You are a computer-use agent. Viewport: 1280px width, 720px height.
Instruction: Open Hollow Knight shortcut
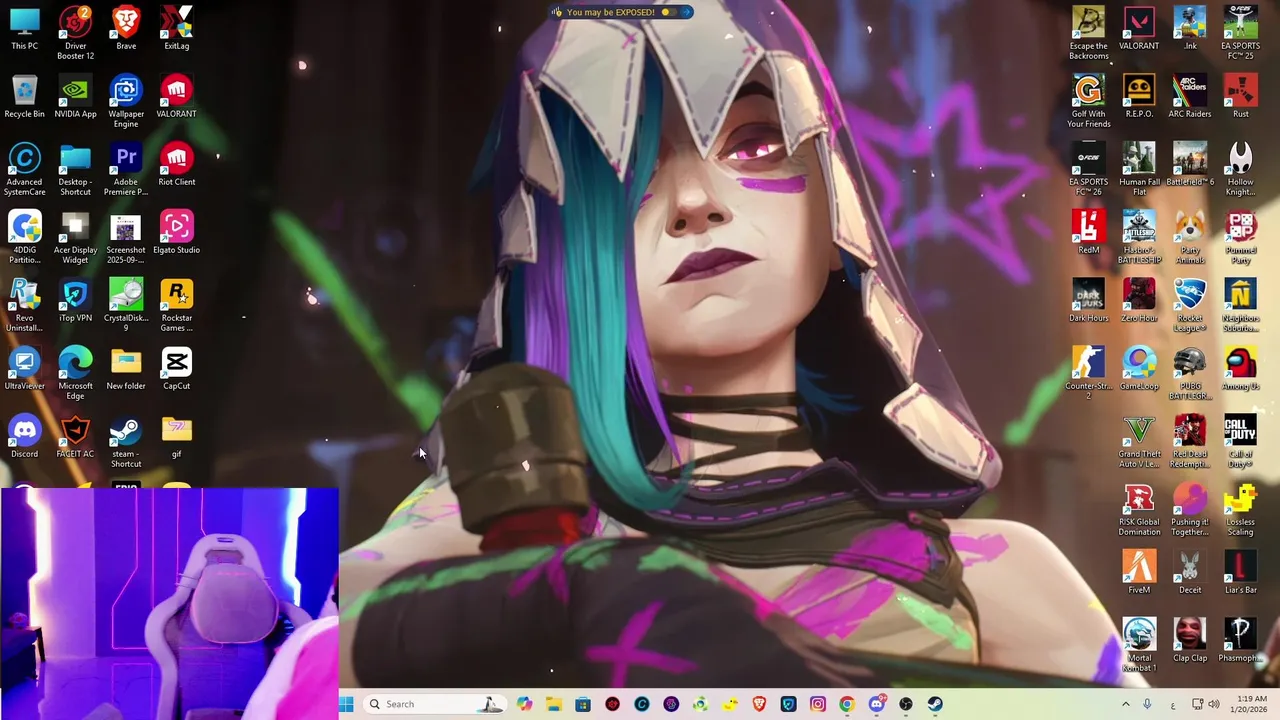pyautogui.click(x=1240, y=169)
